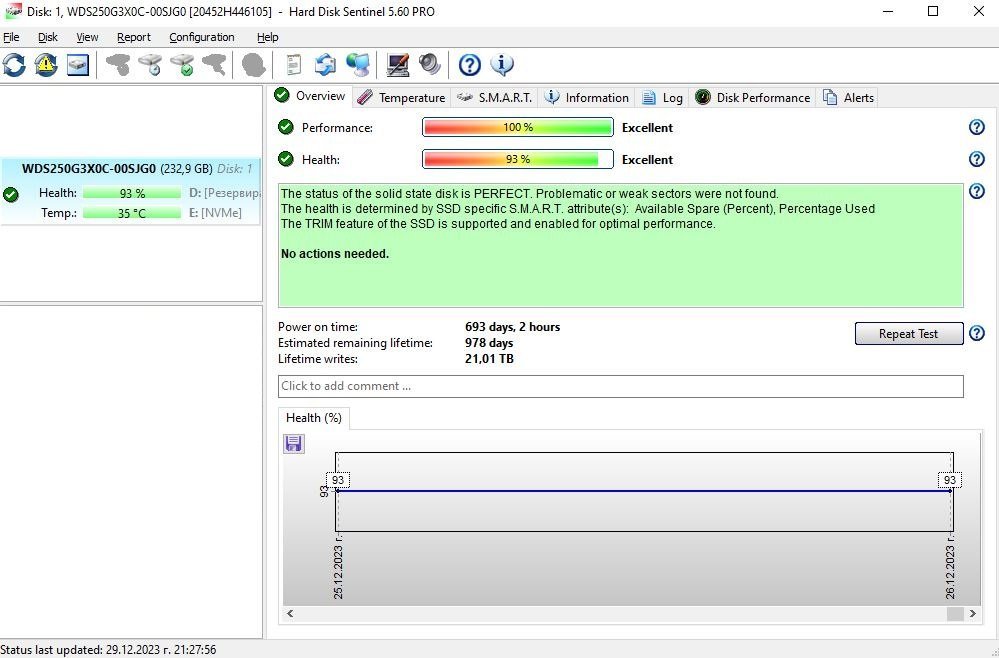This screenshot has height=658, width=999.
Task: Click the refresh disk status toolbar icon
Action: coord(15,65)
